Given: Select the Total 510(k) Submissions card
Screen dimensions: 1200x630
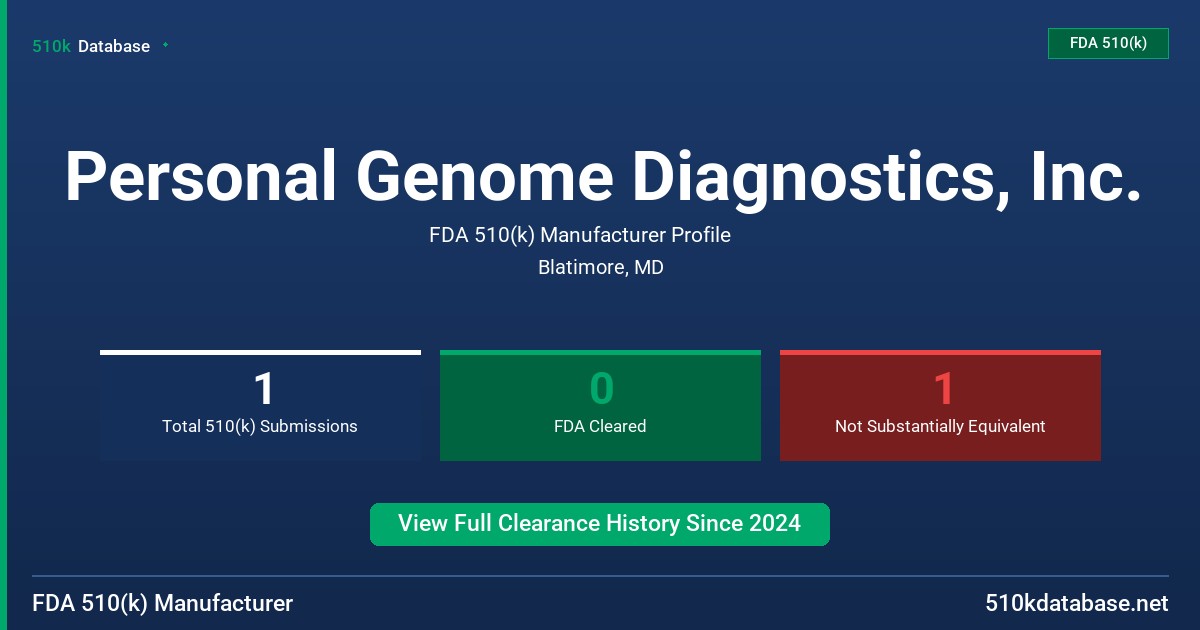Looking at the screenshot, I should [x=260, y=406].
